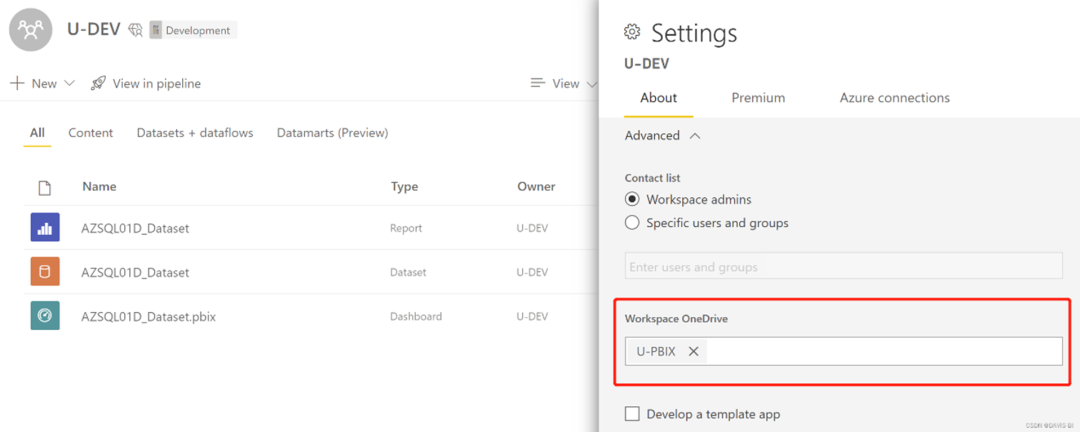Image resolution: width=1080 pixels, height=432 pixels.
Task: Click the Dataset type cell
Action: point(408,272)
